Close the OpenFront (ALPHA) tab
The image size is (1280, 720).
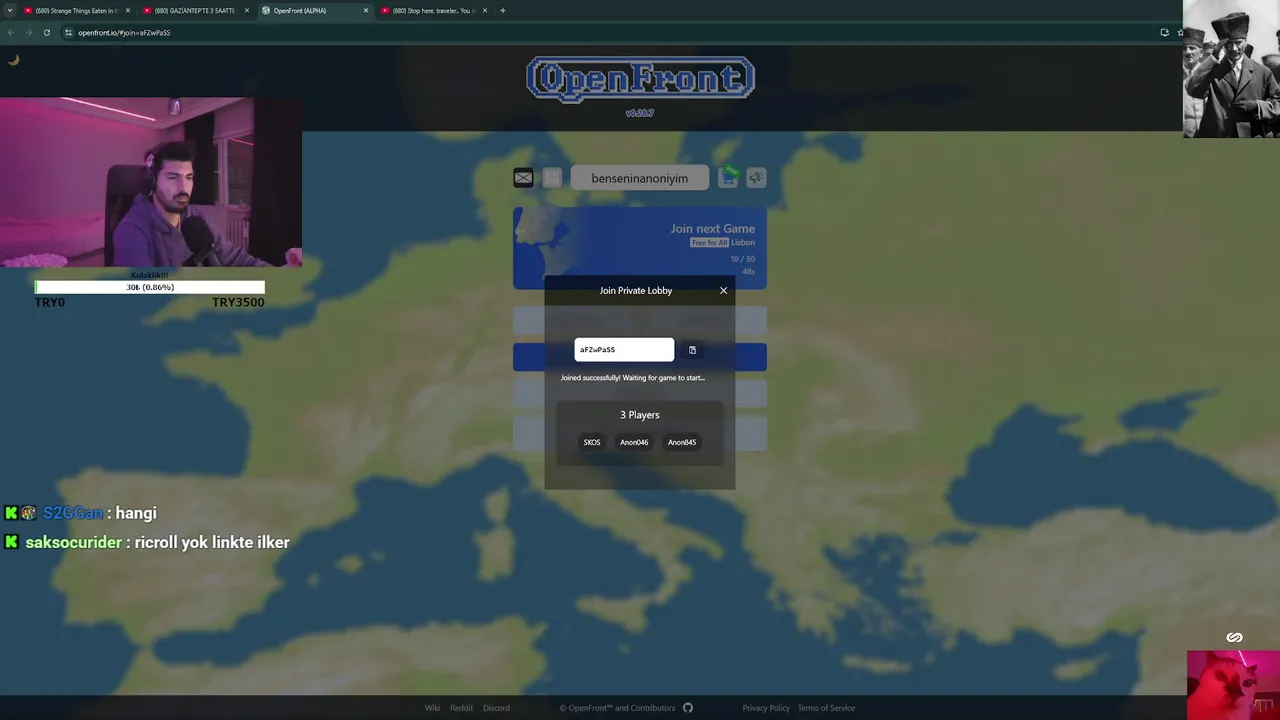(x=366, y=10)
